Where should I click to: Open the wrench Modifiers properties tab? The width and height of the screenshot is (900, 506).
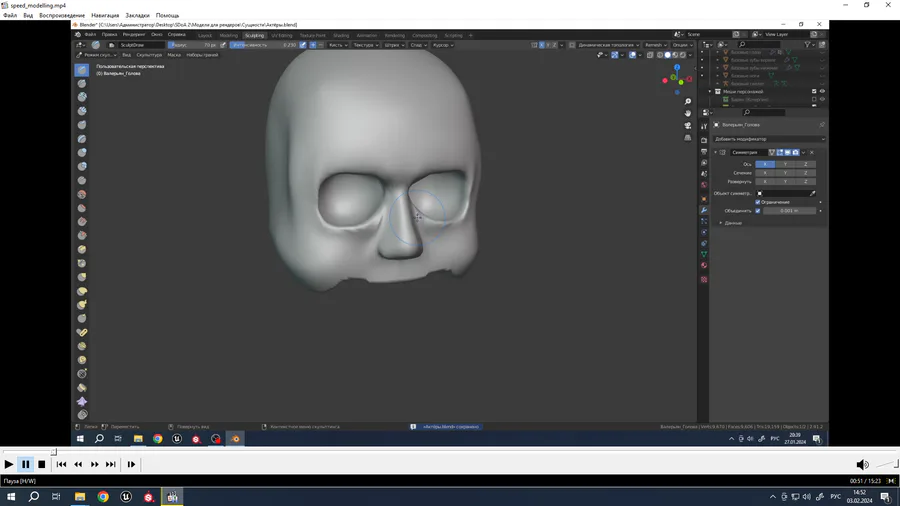pos(704,210)
